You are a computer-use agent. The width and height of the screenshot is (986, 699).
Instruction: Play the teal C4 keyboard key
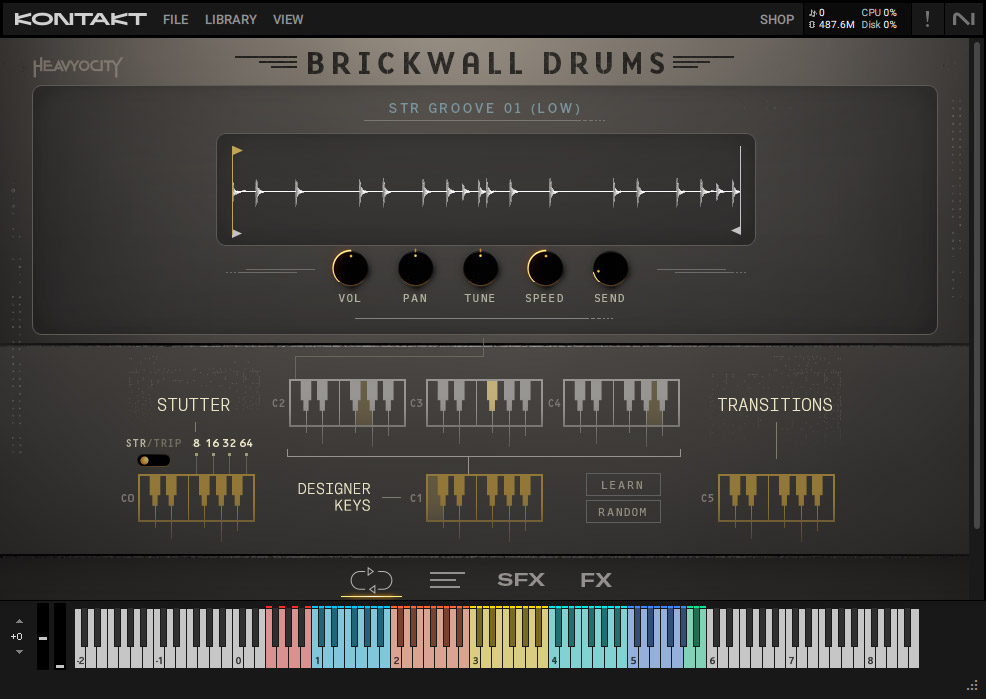pos(554,658)
